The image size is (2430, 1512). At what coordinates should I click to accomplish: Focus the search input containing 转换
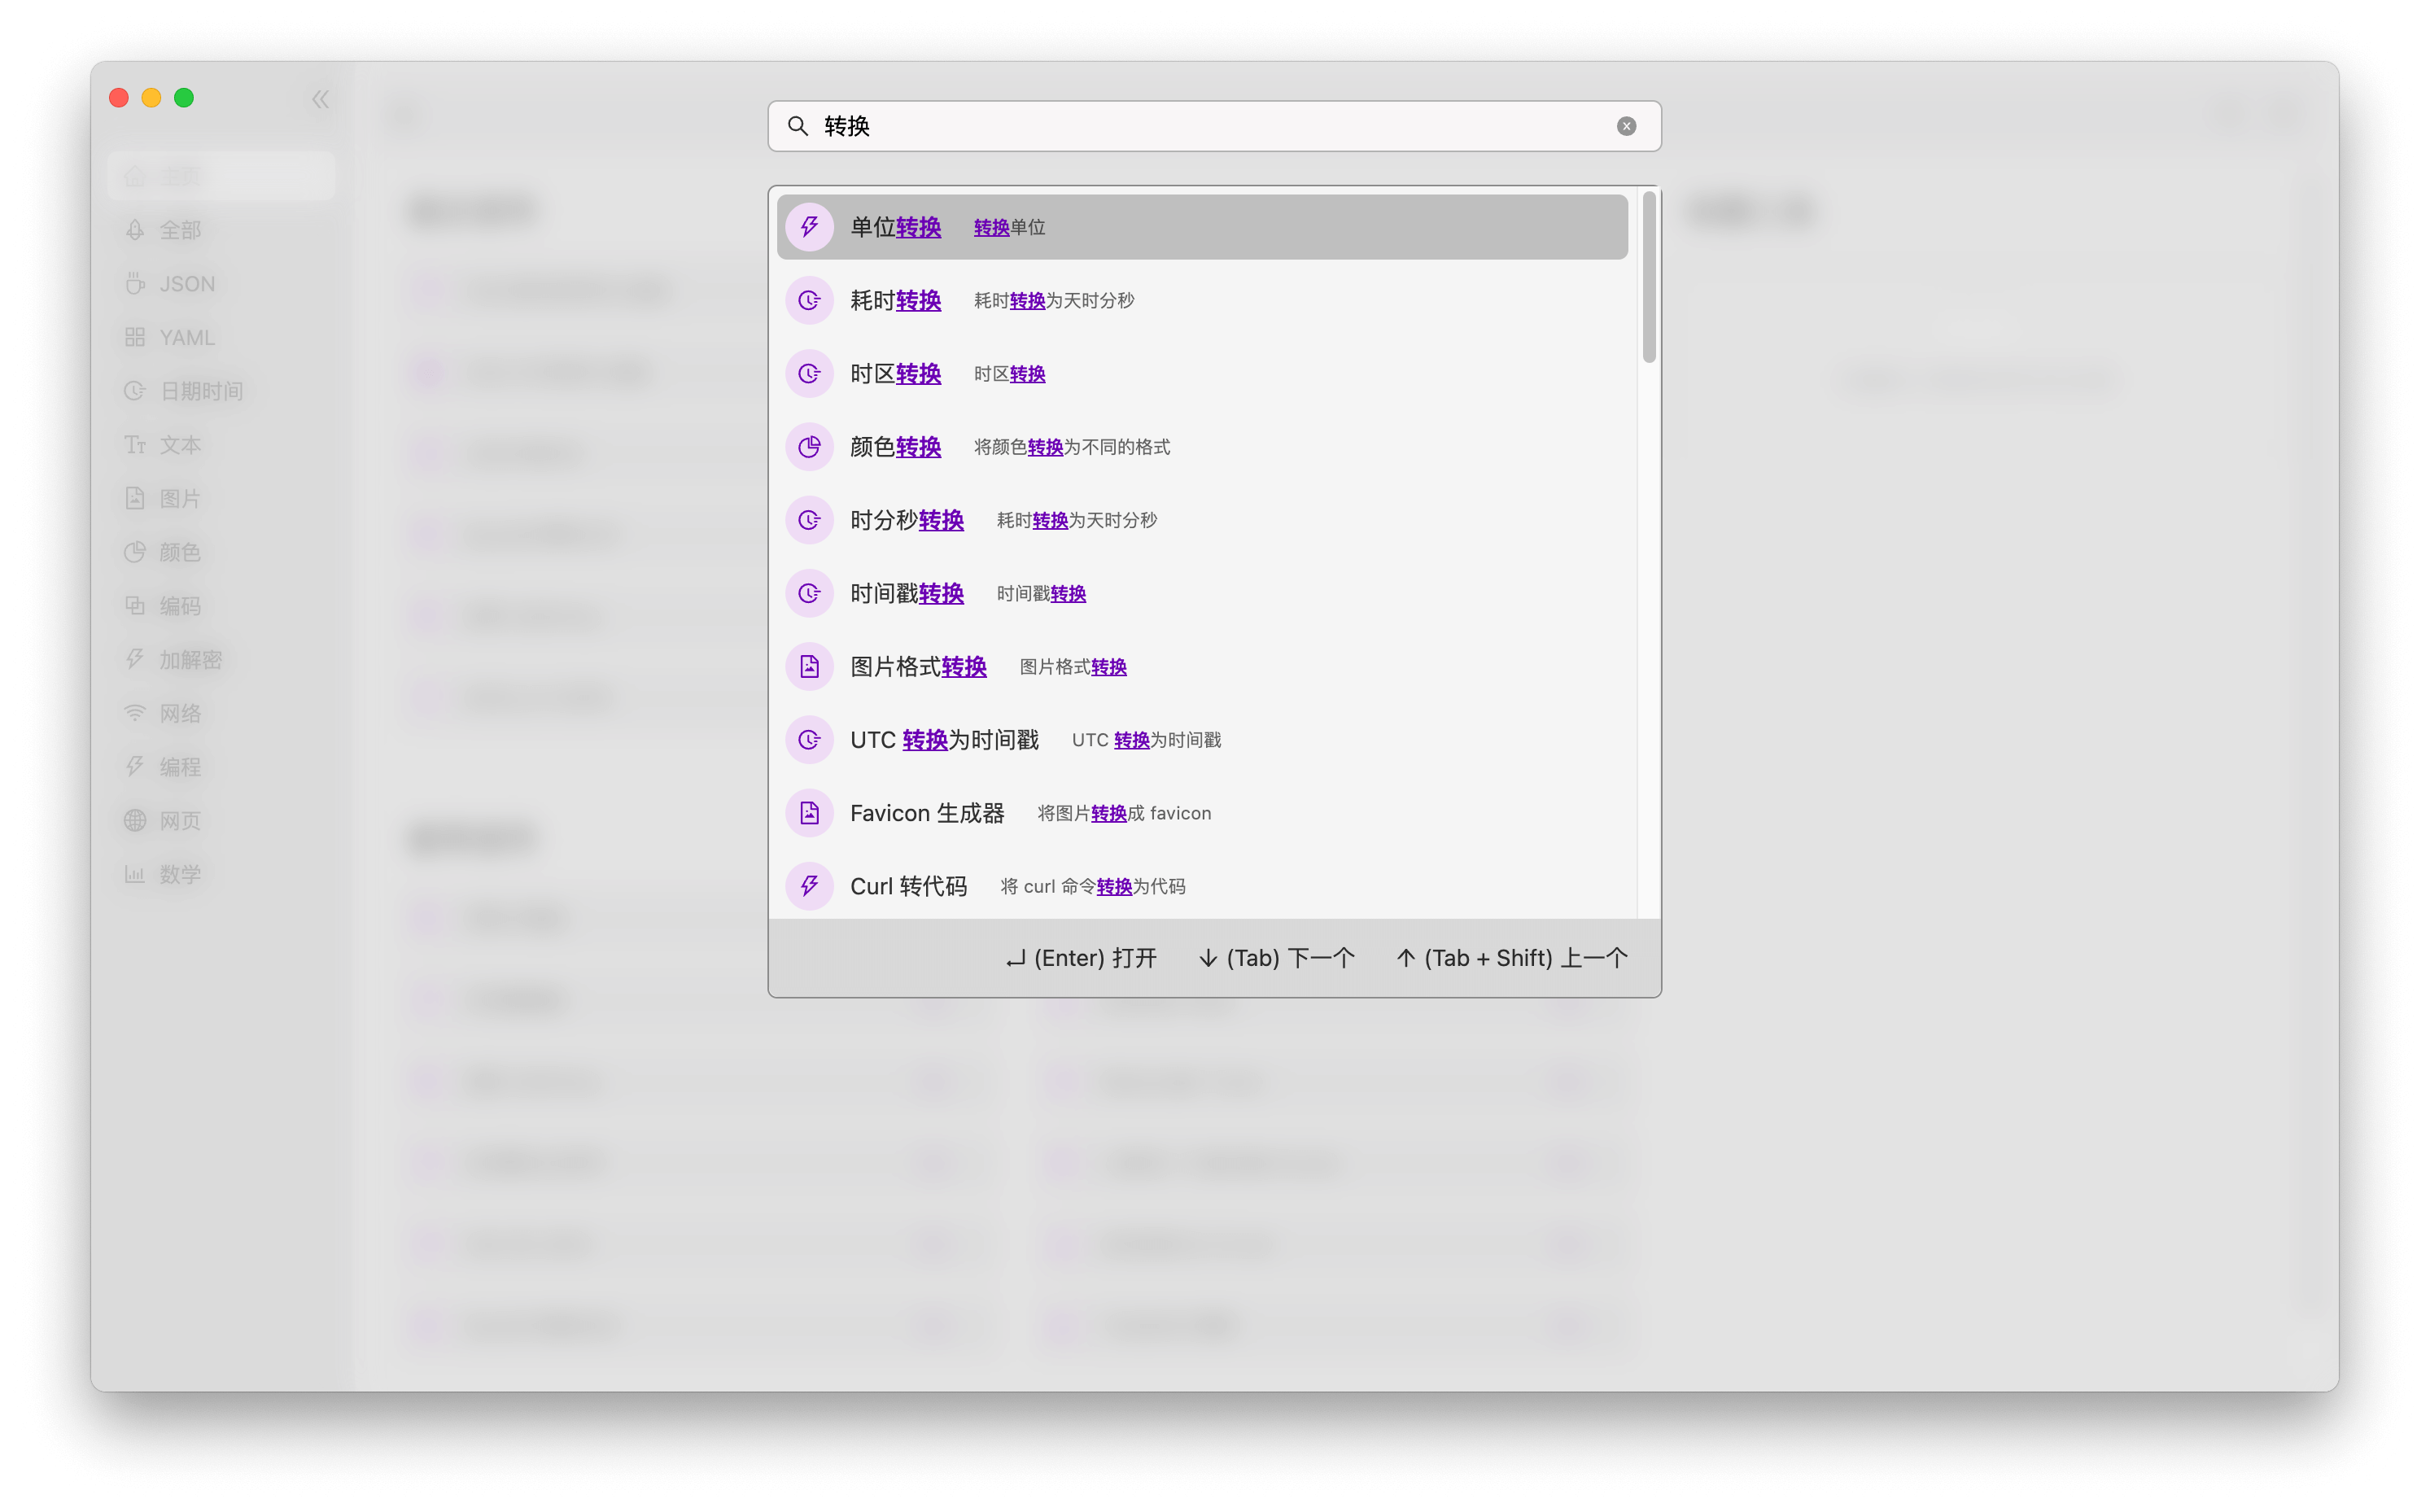click(x=1200, y=126)
